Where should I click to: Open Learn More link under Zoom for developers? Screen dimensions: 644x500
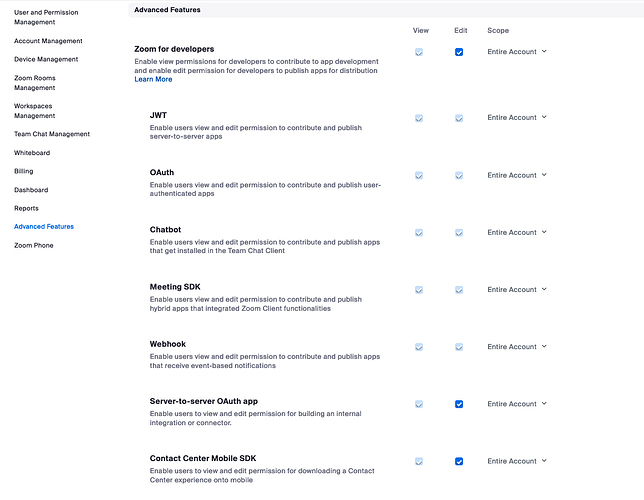(x=153, y=79)
